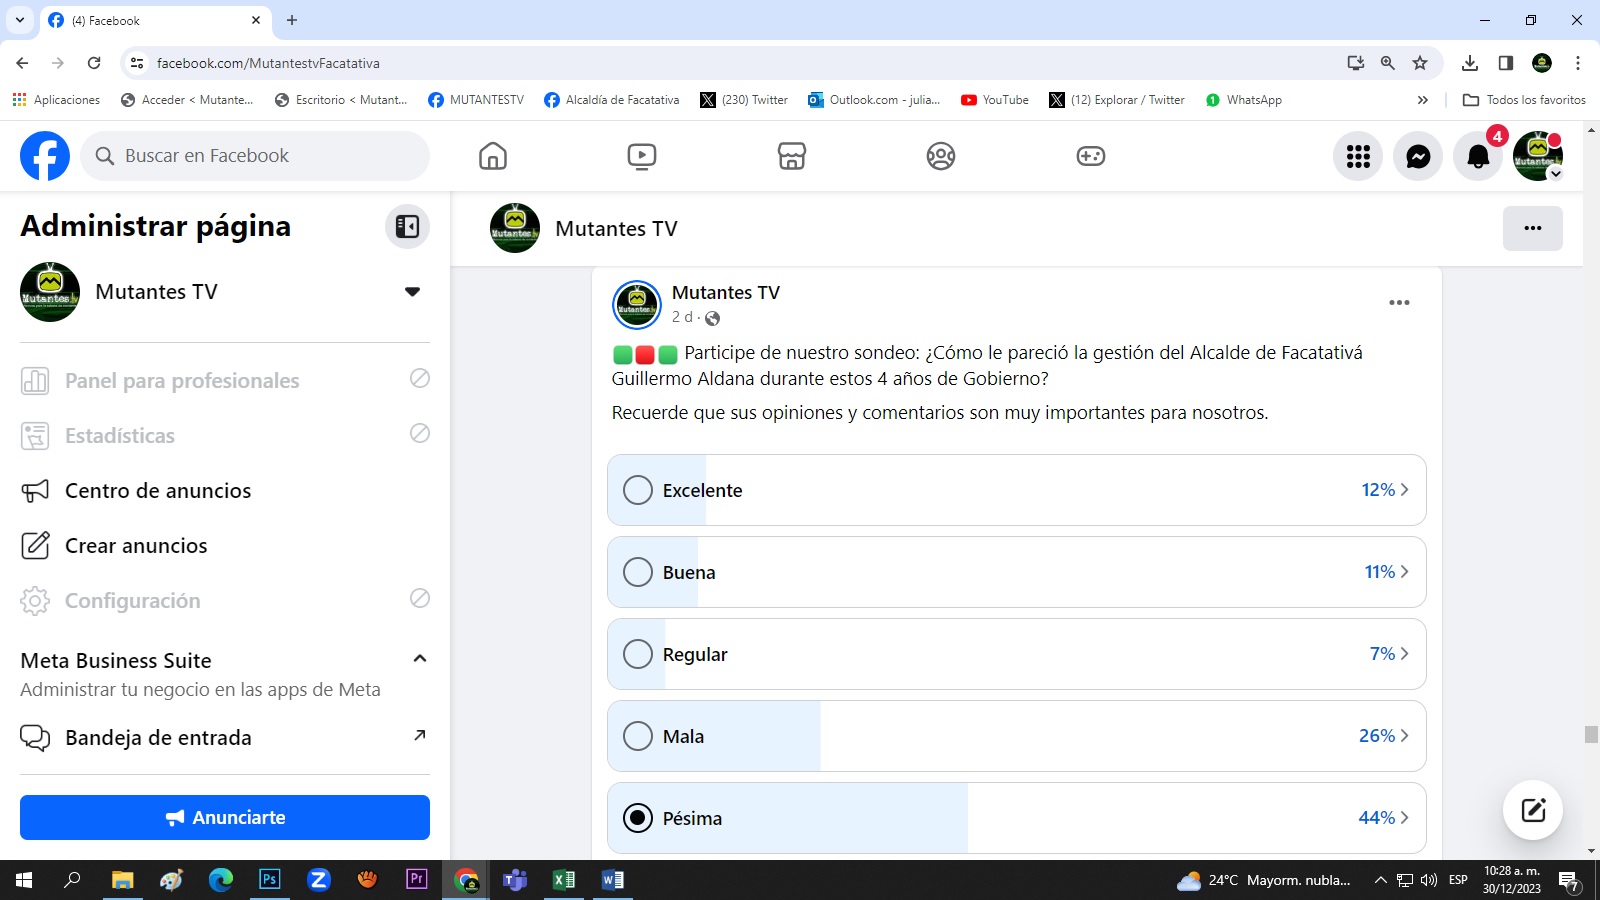The image size is (1600, 900).
Task: Expand the Mutantes TV page switcher dropdown
Action: click(x=412, y=292)
